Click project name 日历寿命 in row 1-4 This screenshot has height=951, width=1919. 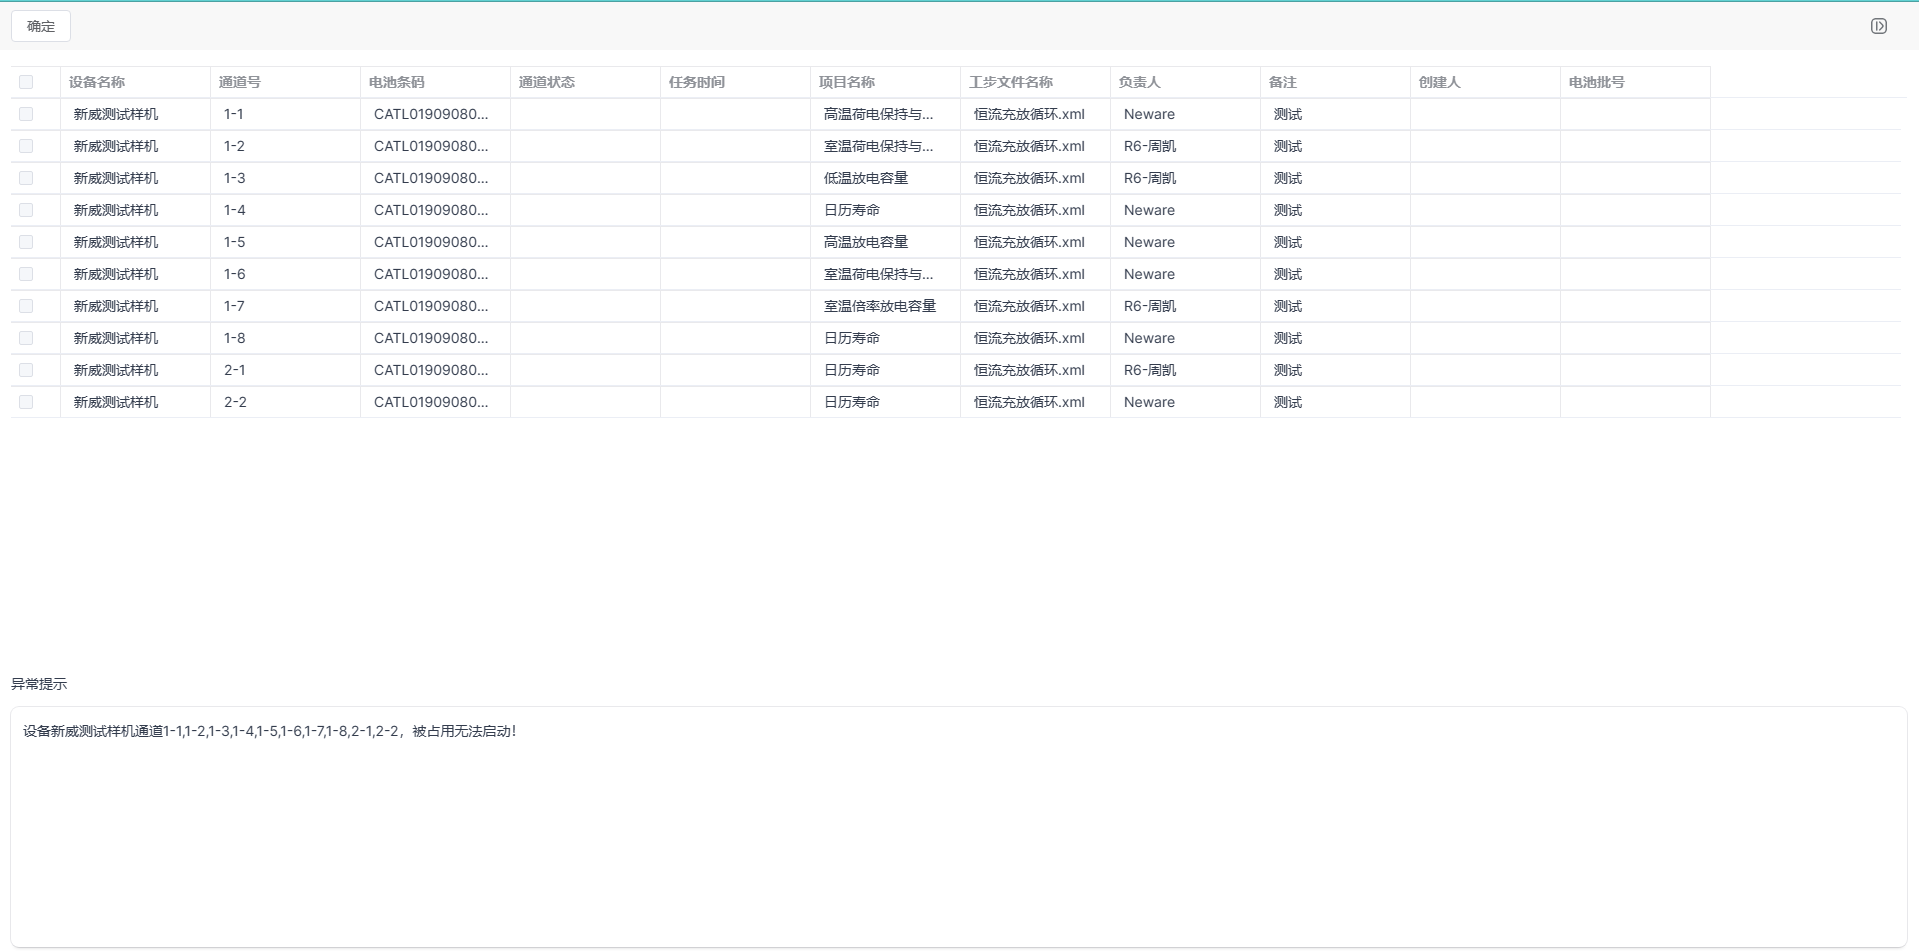[852, 210]
